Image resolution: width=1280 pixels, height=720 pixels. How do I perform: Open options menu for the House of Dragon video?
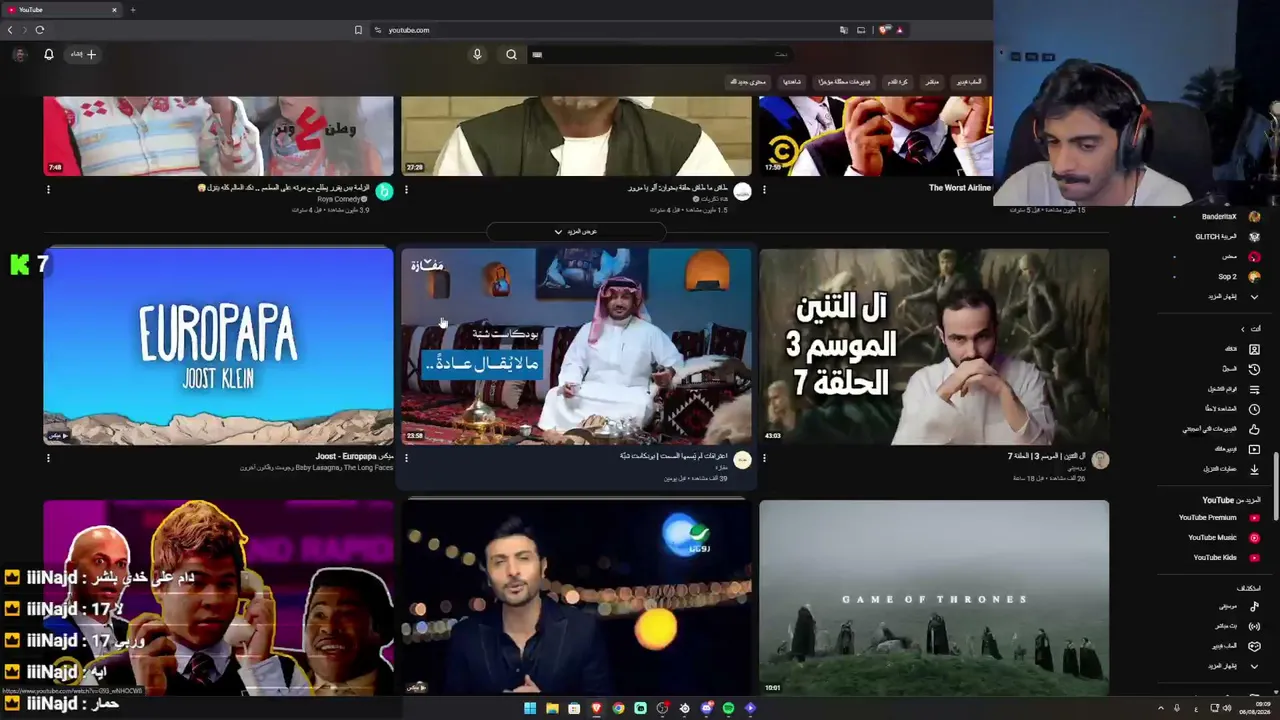pos(764,458)
